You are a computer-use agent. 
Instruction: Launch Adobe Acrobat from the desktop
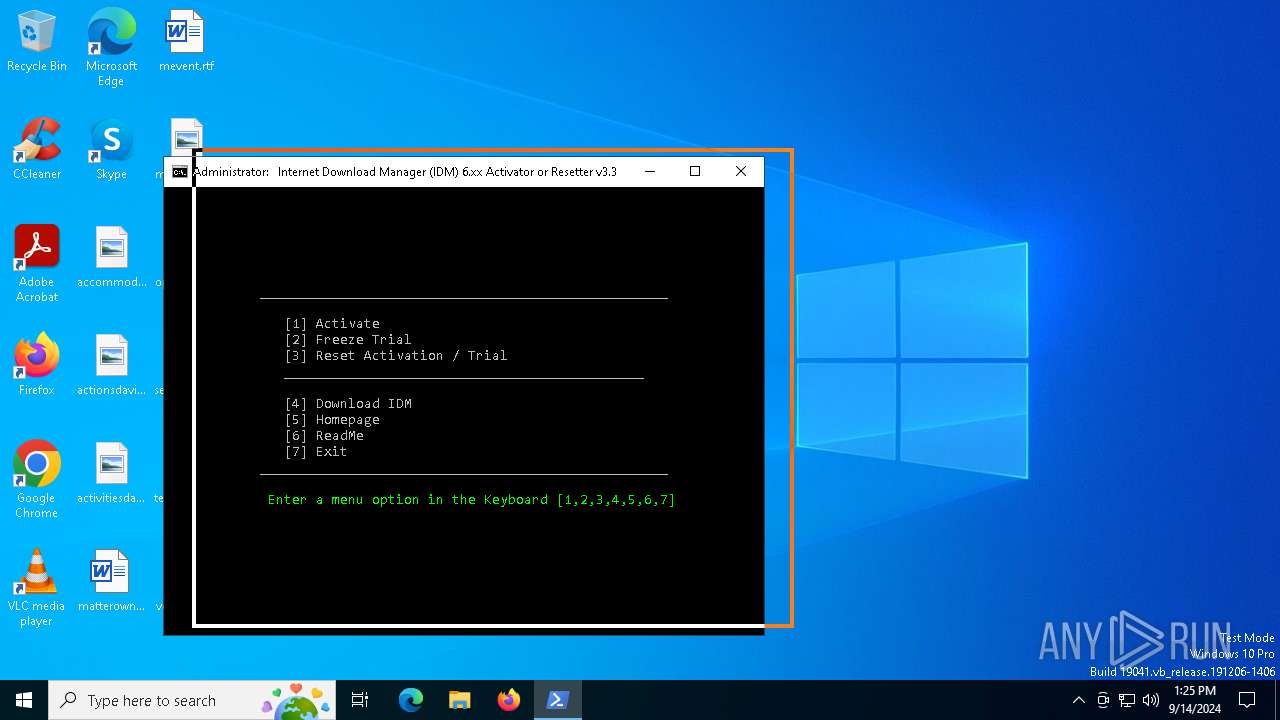tap(37, 264)
